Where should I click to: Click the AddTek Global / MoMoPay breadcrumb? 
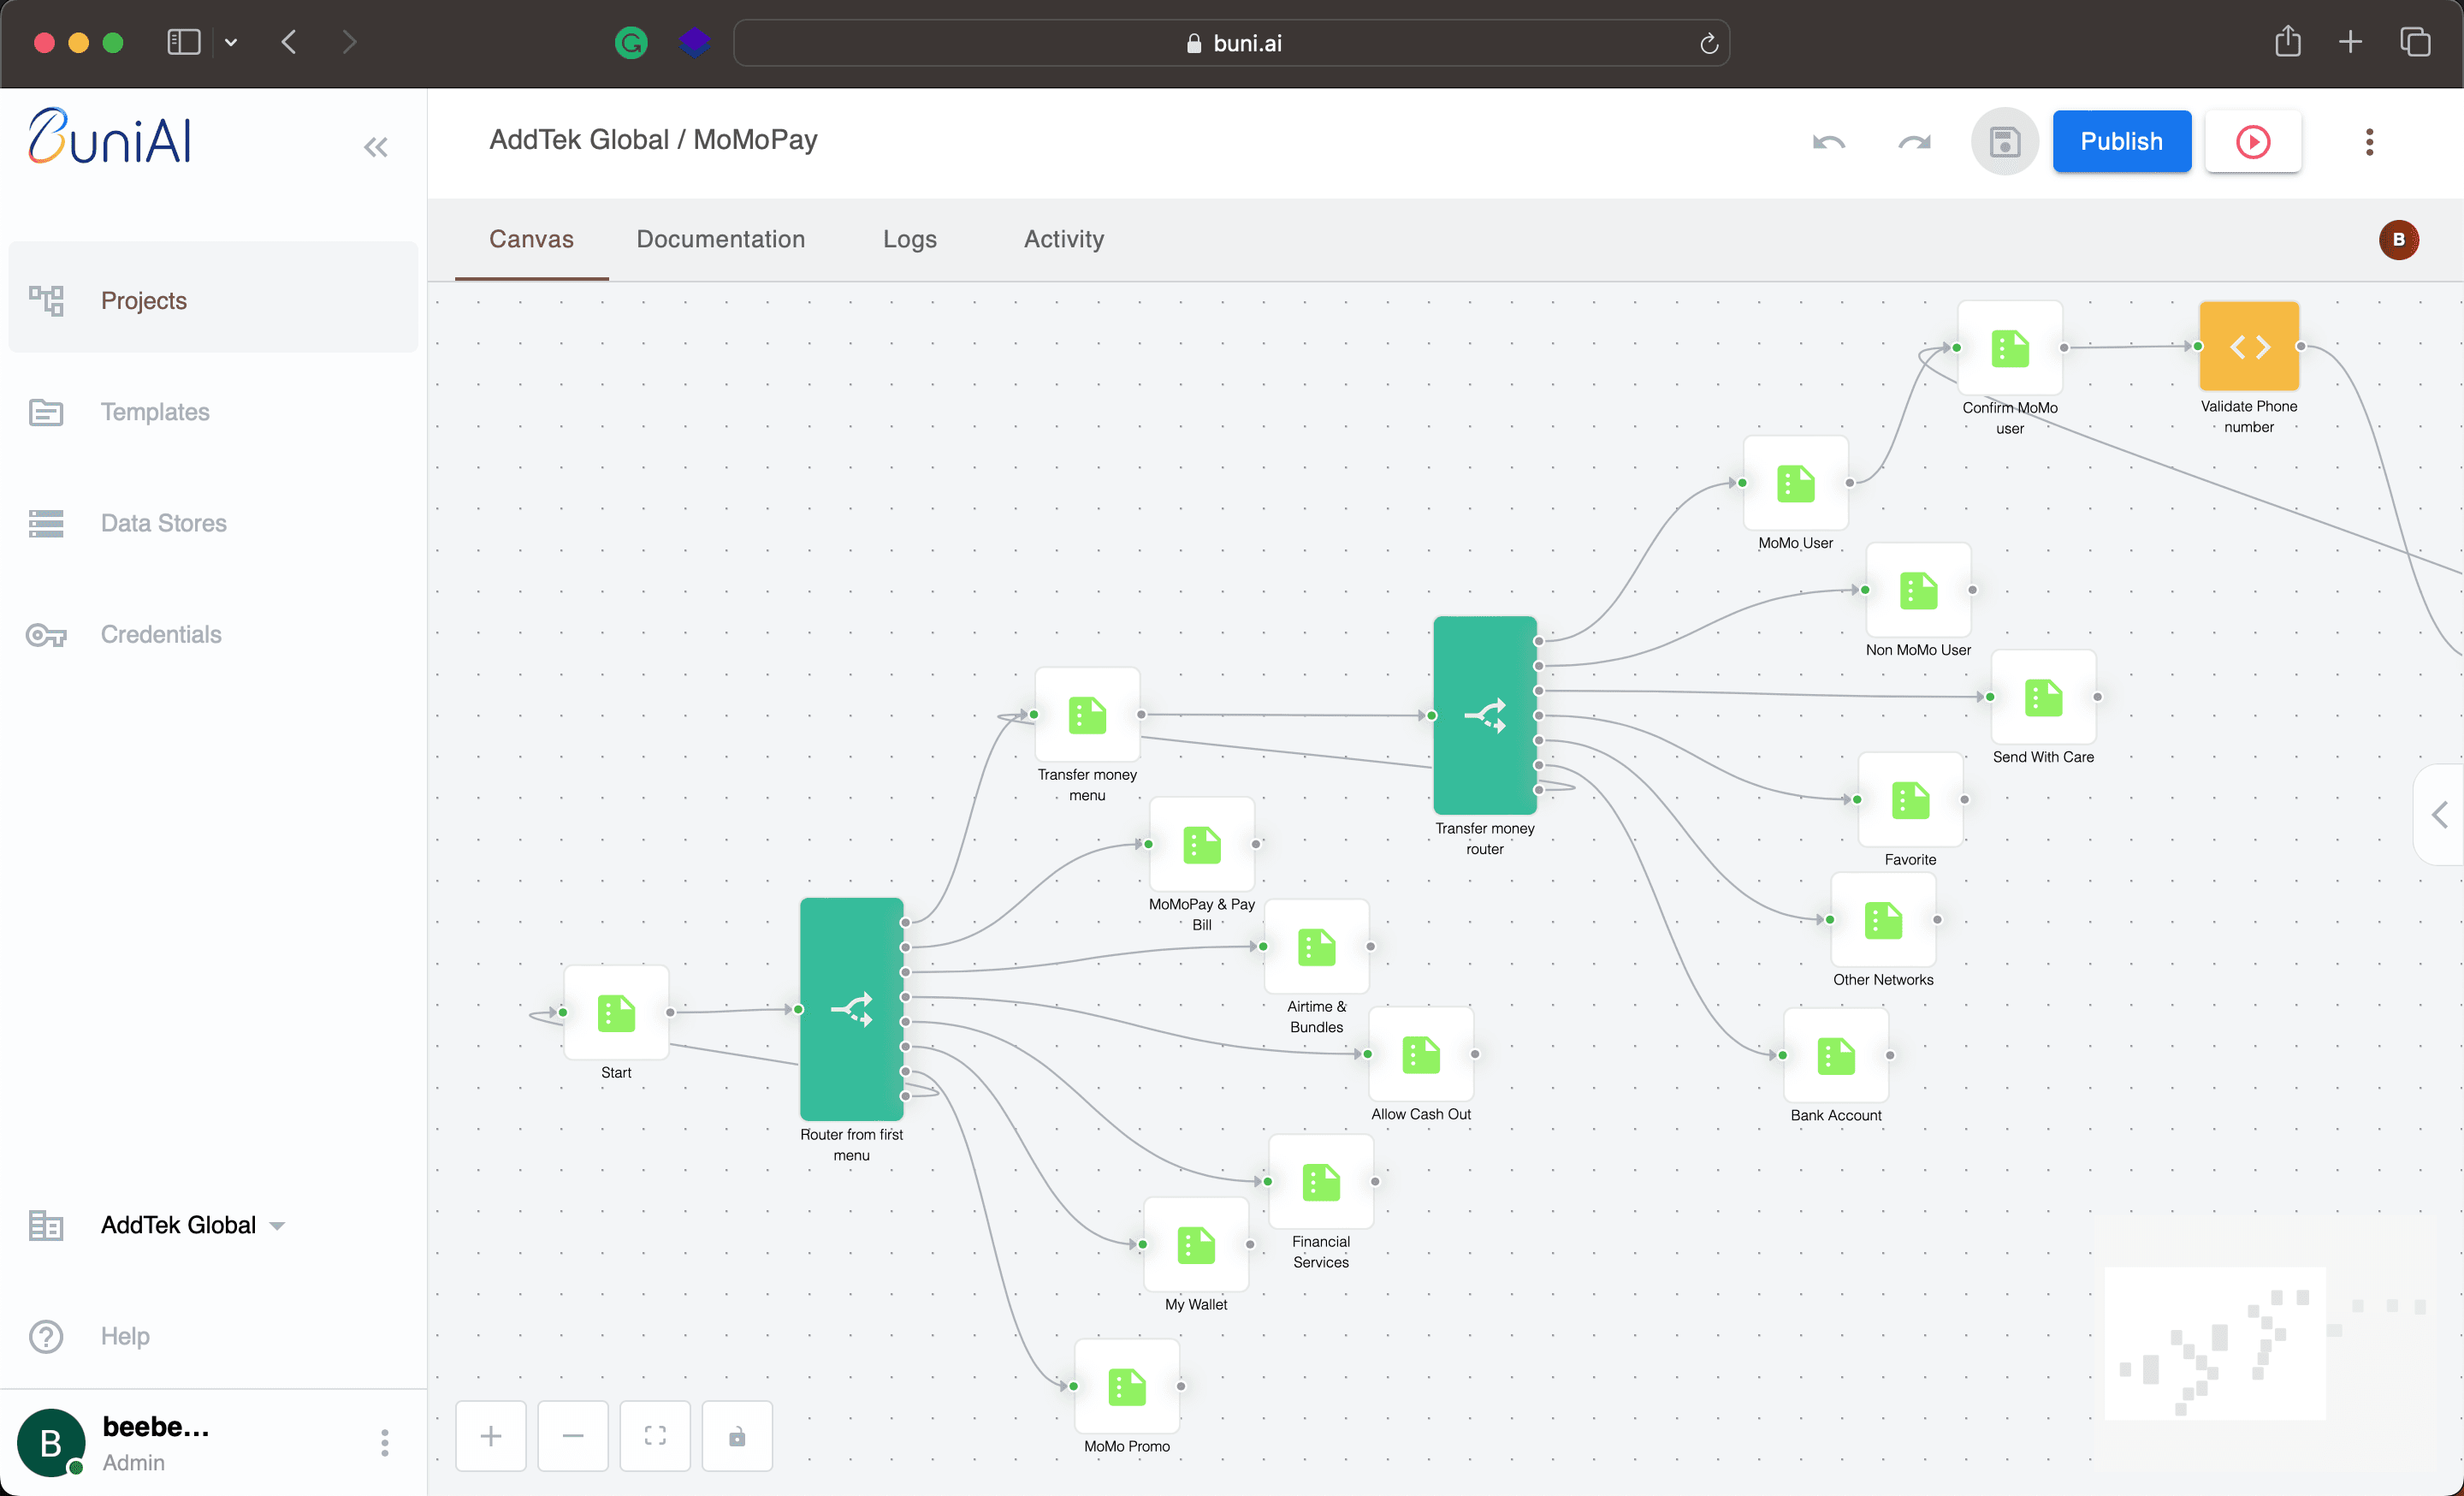pos(653,140)
